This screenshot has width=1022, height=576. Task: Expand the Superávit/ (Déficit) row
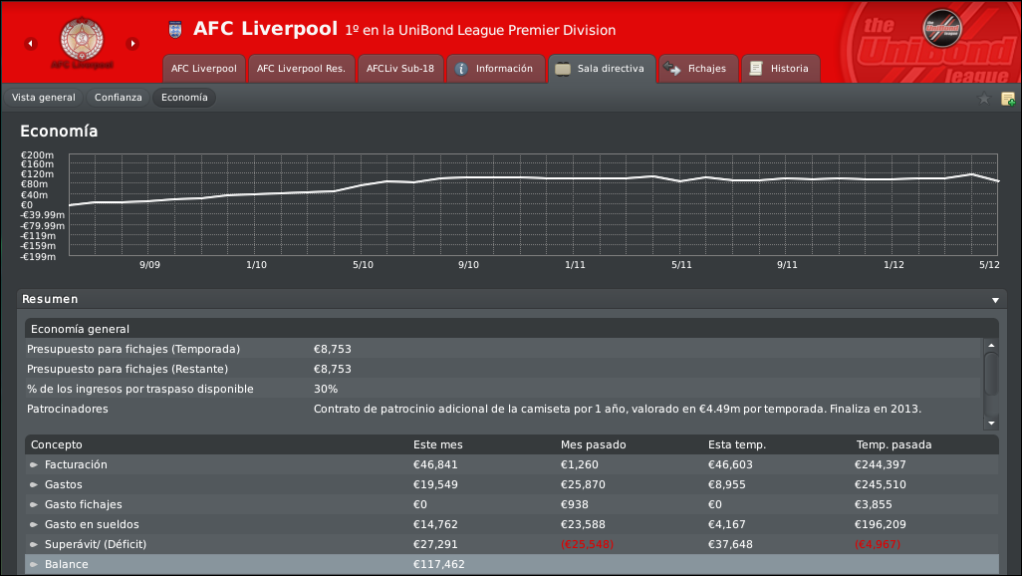[x=34, y=545]
